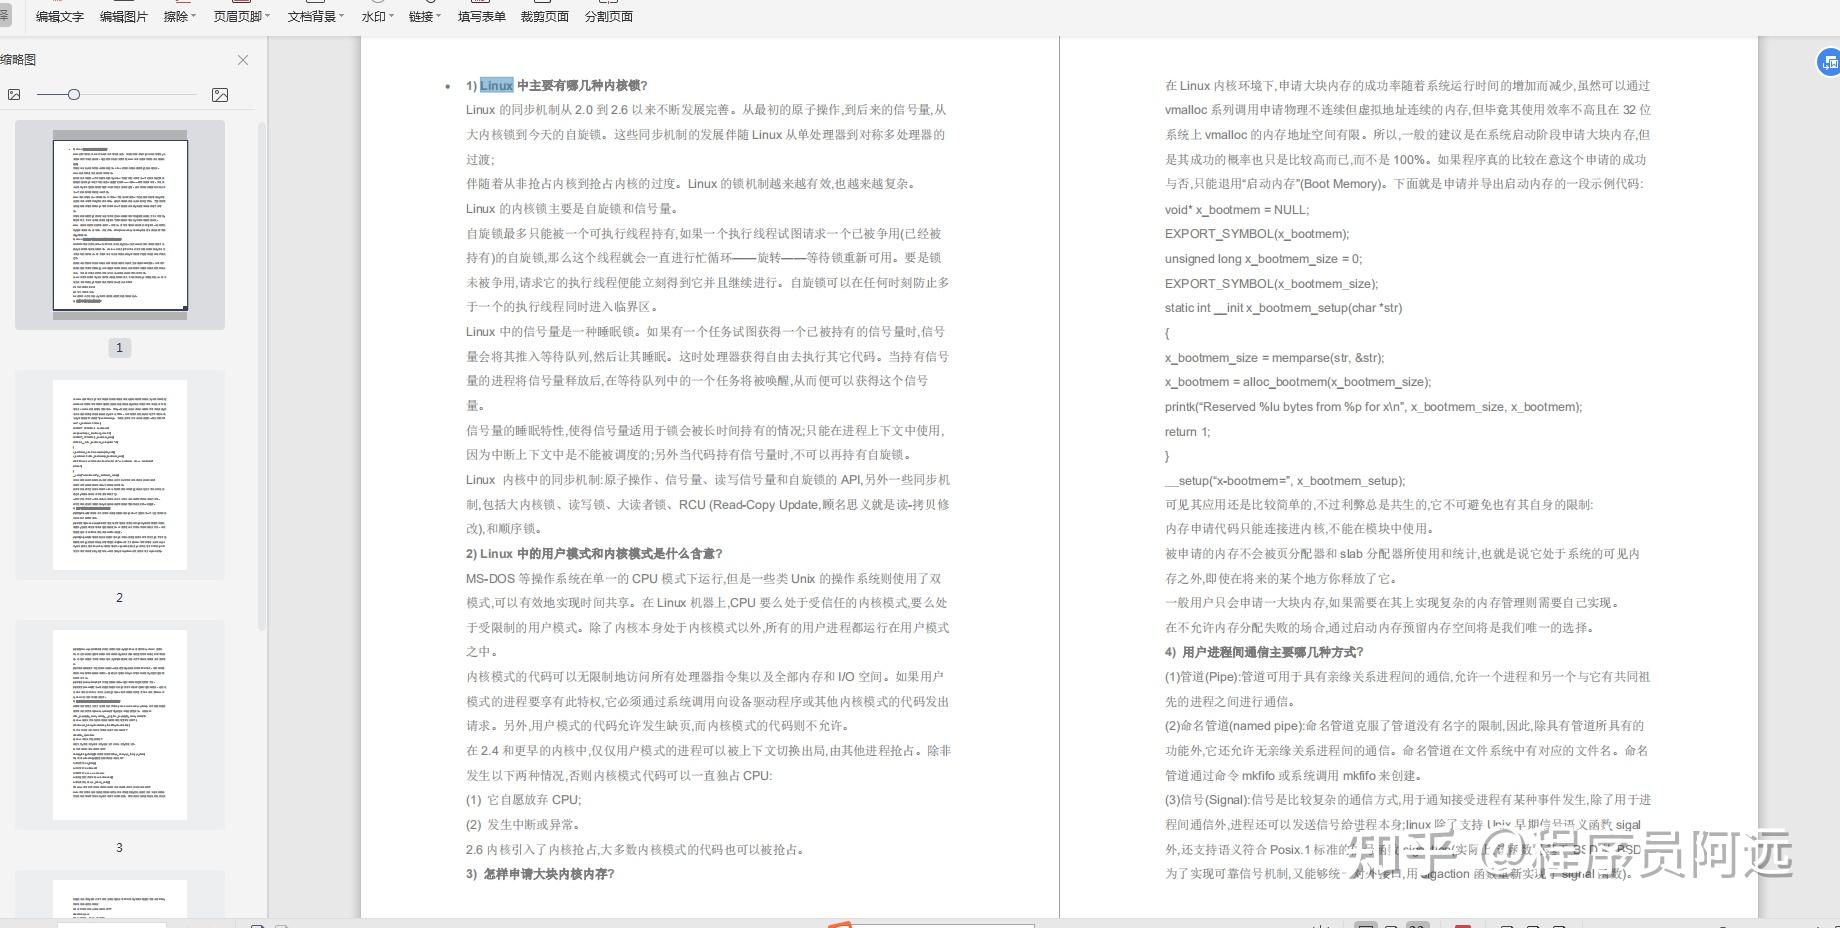Click line "Linux 的内核锁主要是自旋锁和信号量。"
Viewport: 1840px width, 928px height.
(574, 208)
